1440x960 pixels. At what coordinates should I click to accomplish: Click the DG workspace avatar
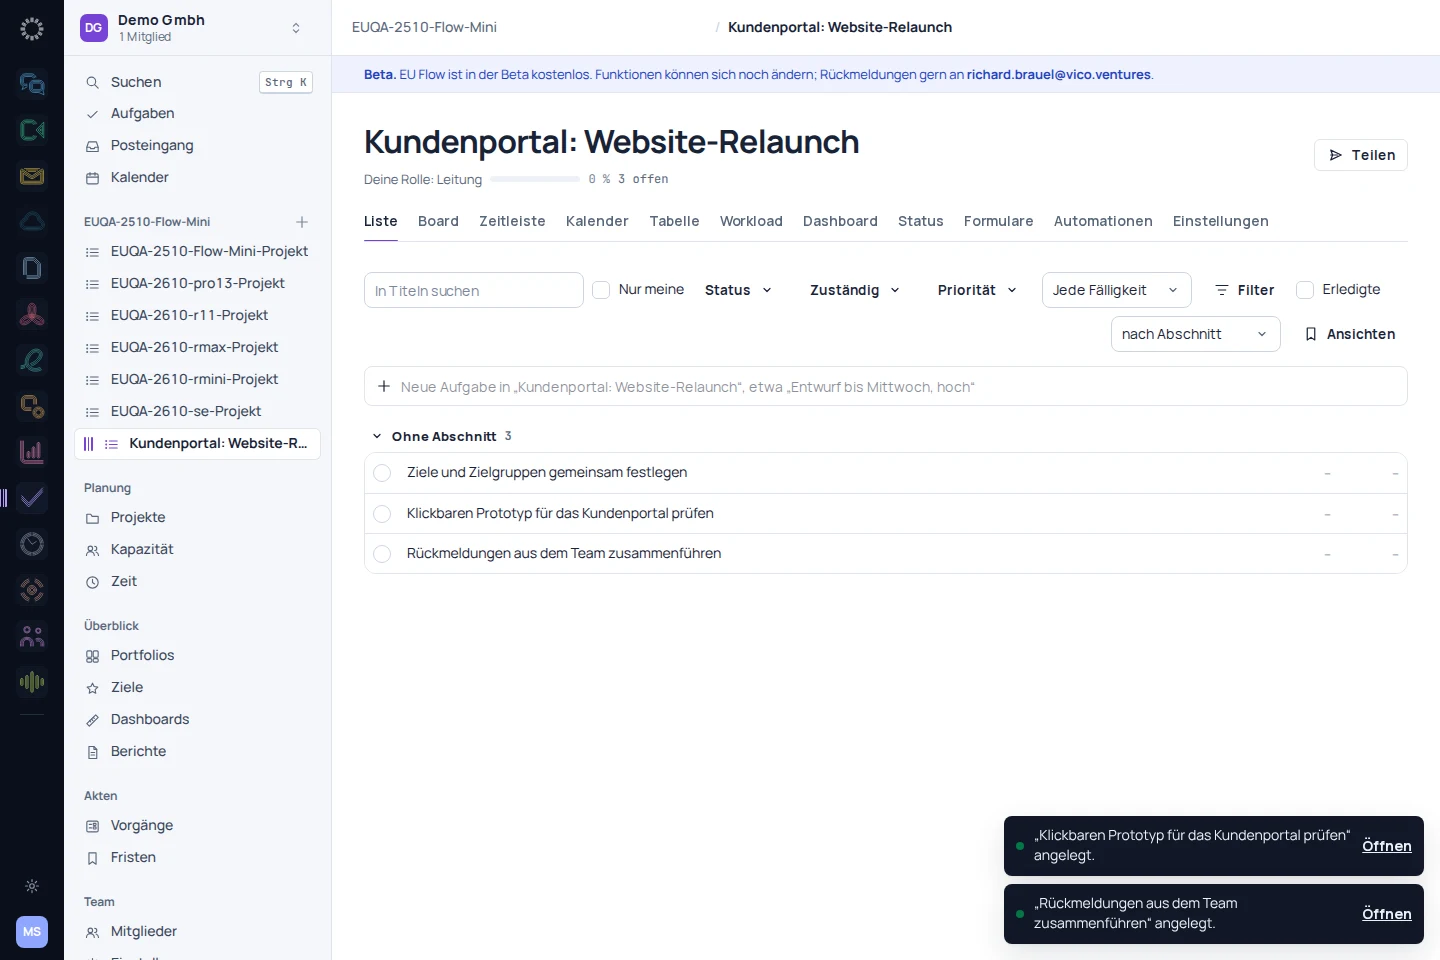pyautogui.click(x=94, y=28)
